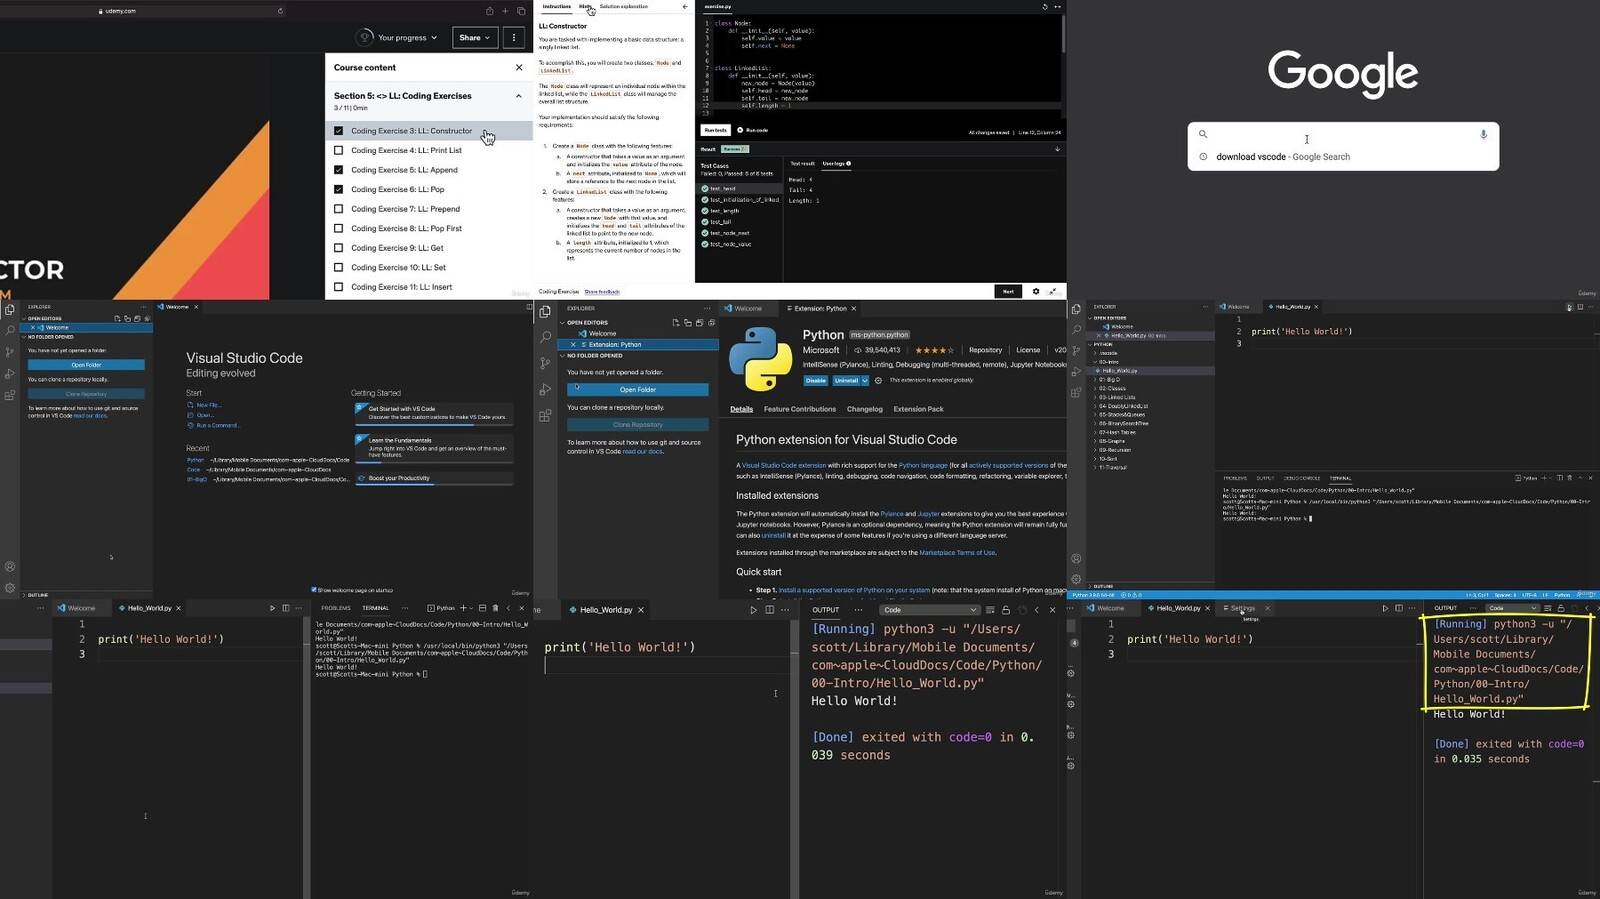Open the coding exercise settings gear

click(x=1036, y=291)
